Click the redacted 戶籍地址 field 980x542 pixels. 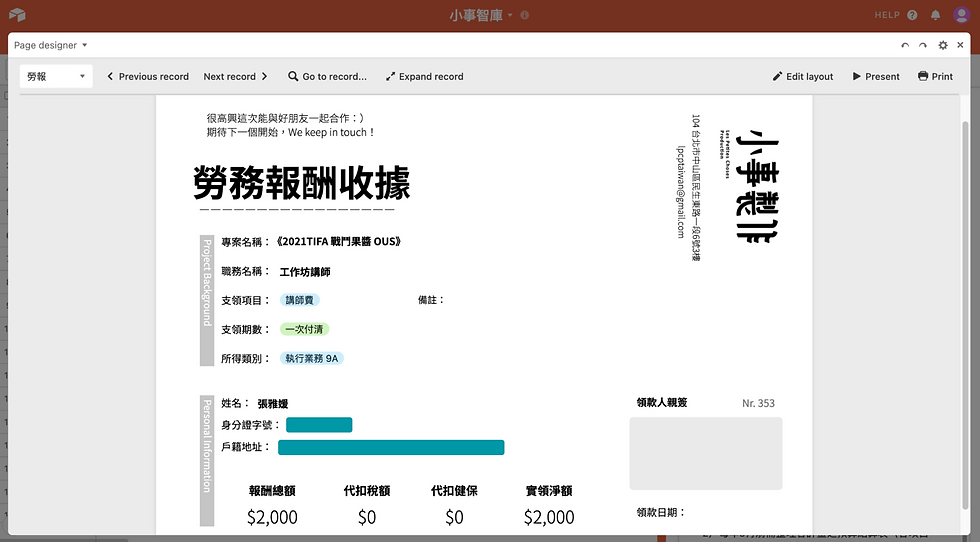coord(391,447)
